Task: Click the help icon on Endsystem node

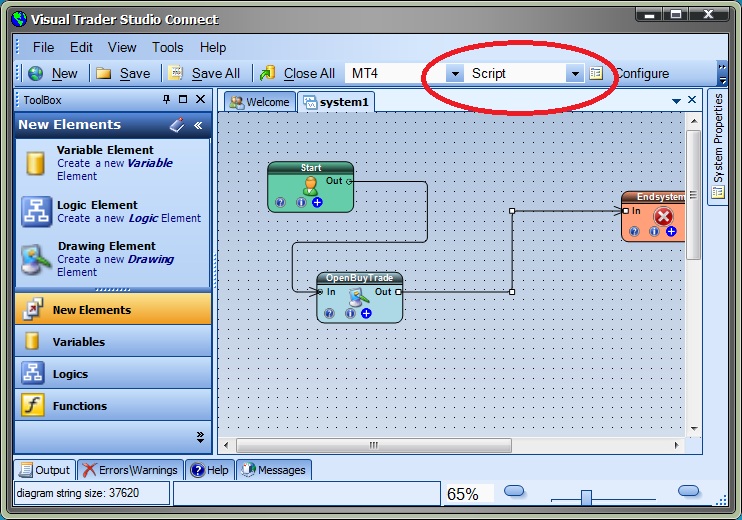Action: click(634, 231)
